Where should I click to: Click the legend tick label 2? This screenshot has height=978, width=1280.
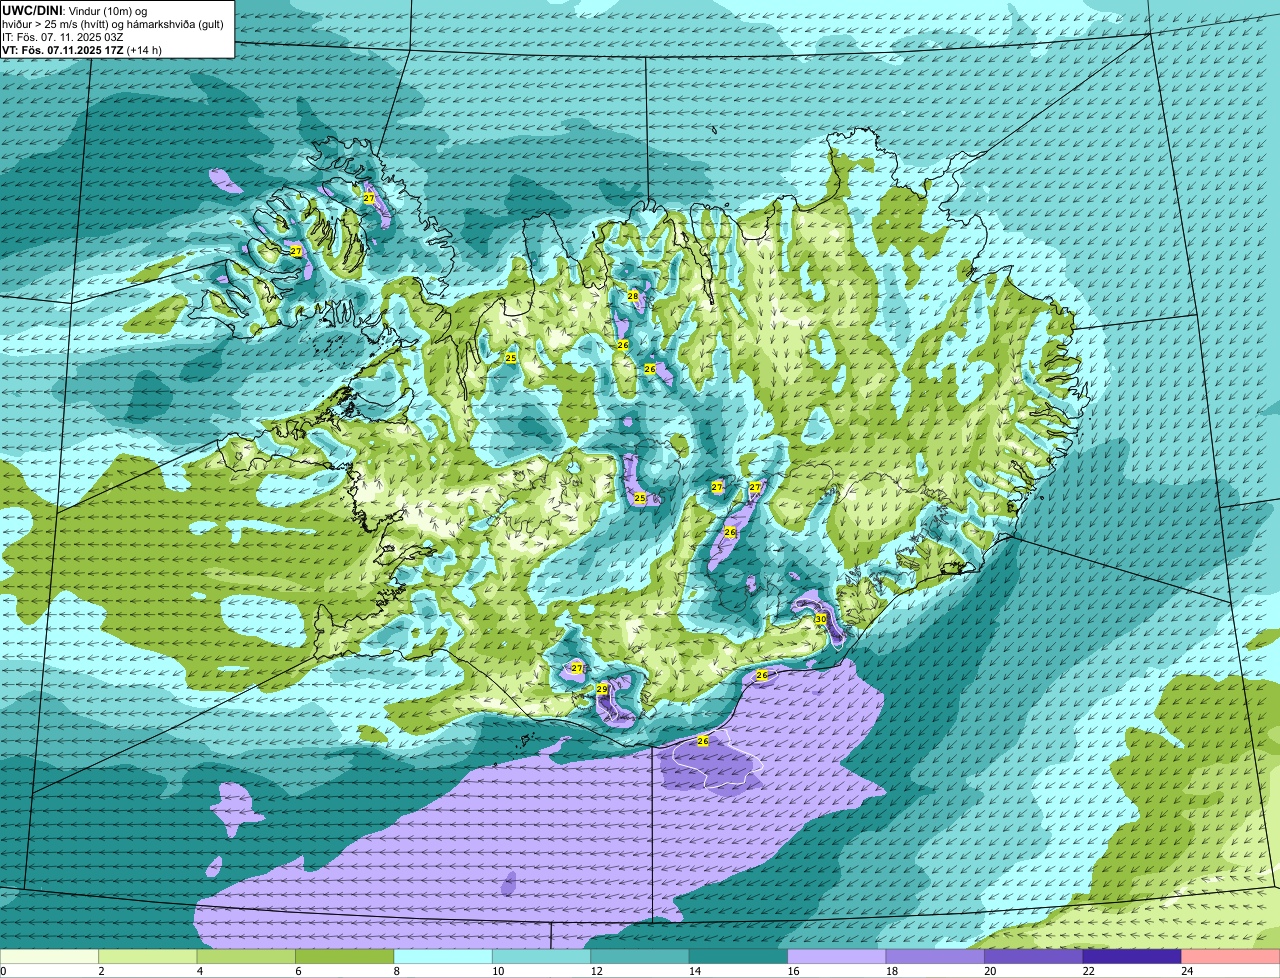tap(101, 971)
